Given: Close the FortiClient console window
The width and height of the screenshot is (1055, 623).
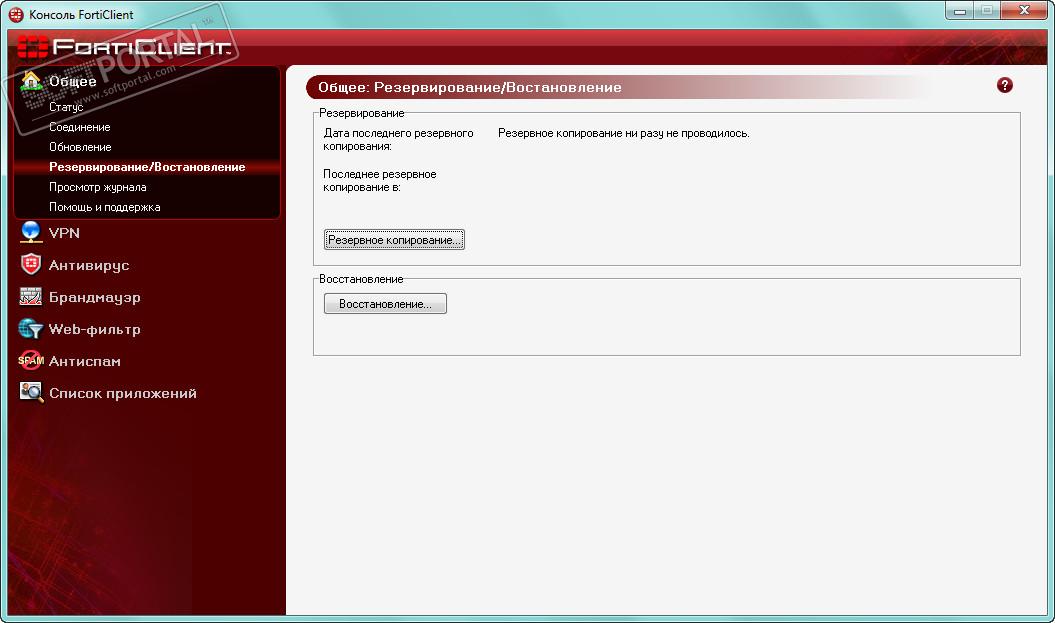Looking at the screenshot, I should click(x=1024, y=10).
